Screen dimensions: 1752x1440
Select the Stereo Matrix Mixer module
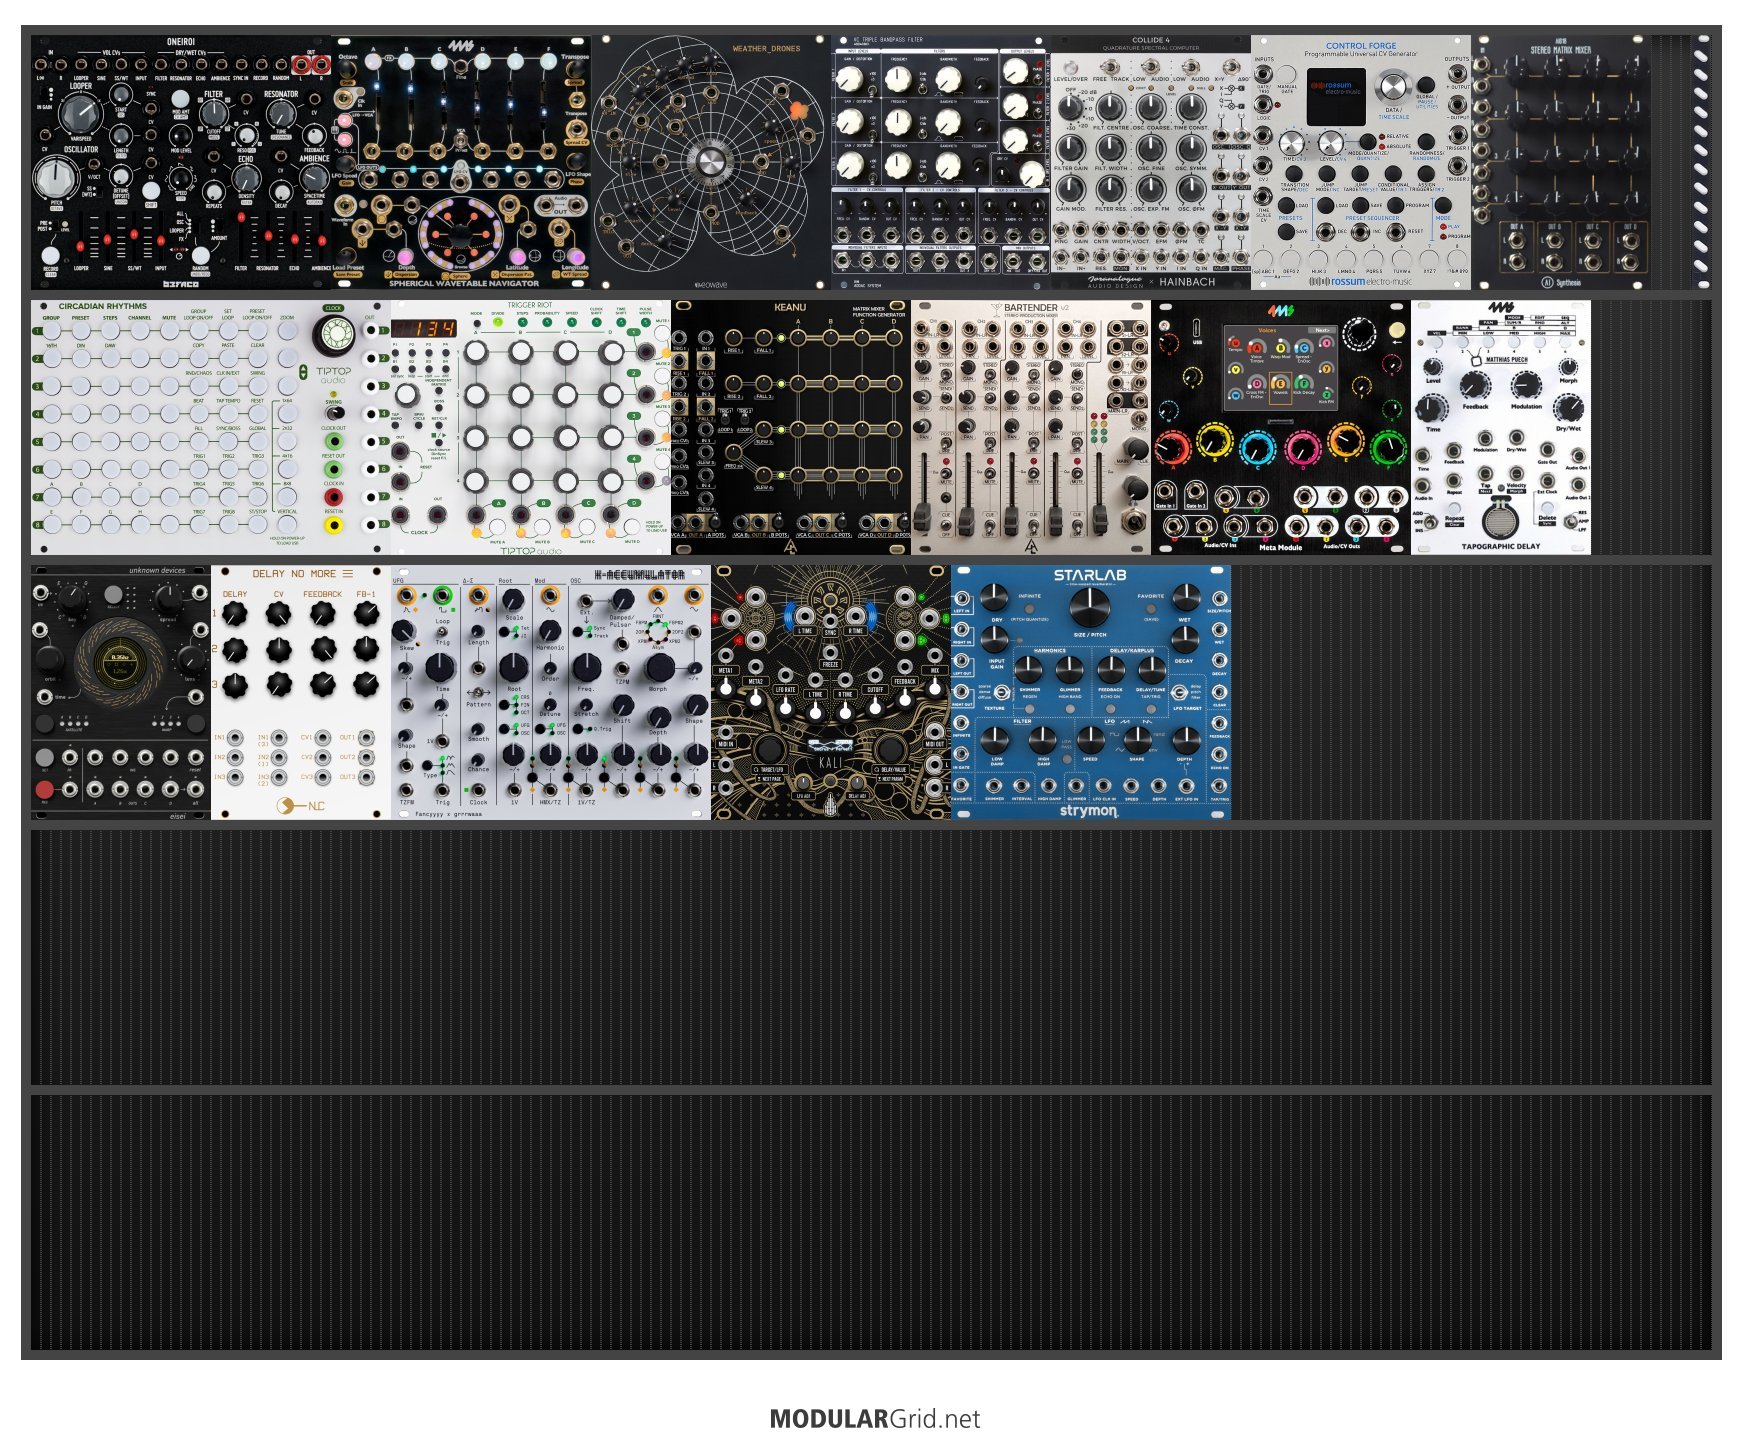tap(1561, 163)
